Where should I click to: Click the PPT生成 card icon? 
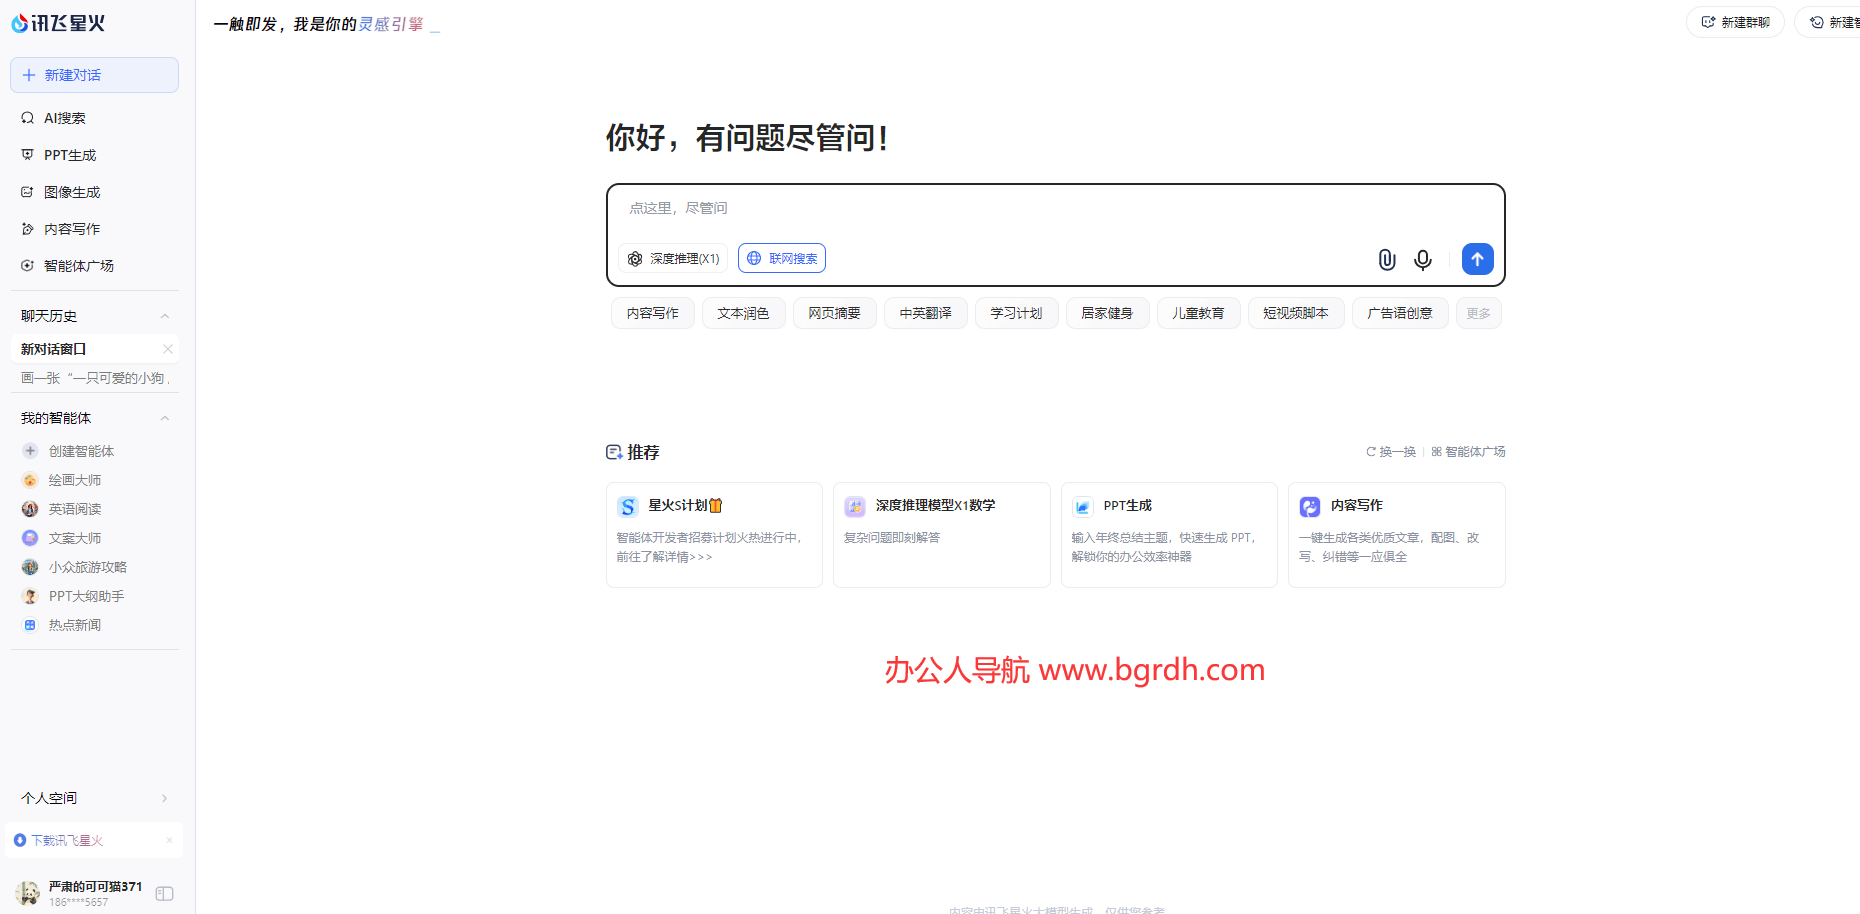(1083, 507)
